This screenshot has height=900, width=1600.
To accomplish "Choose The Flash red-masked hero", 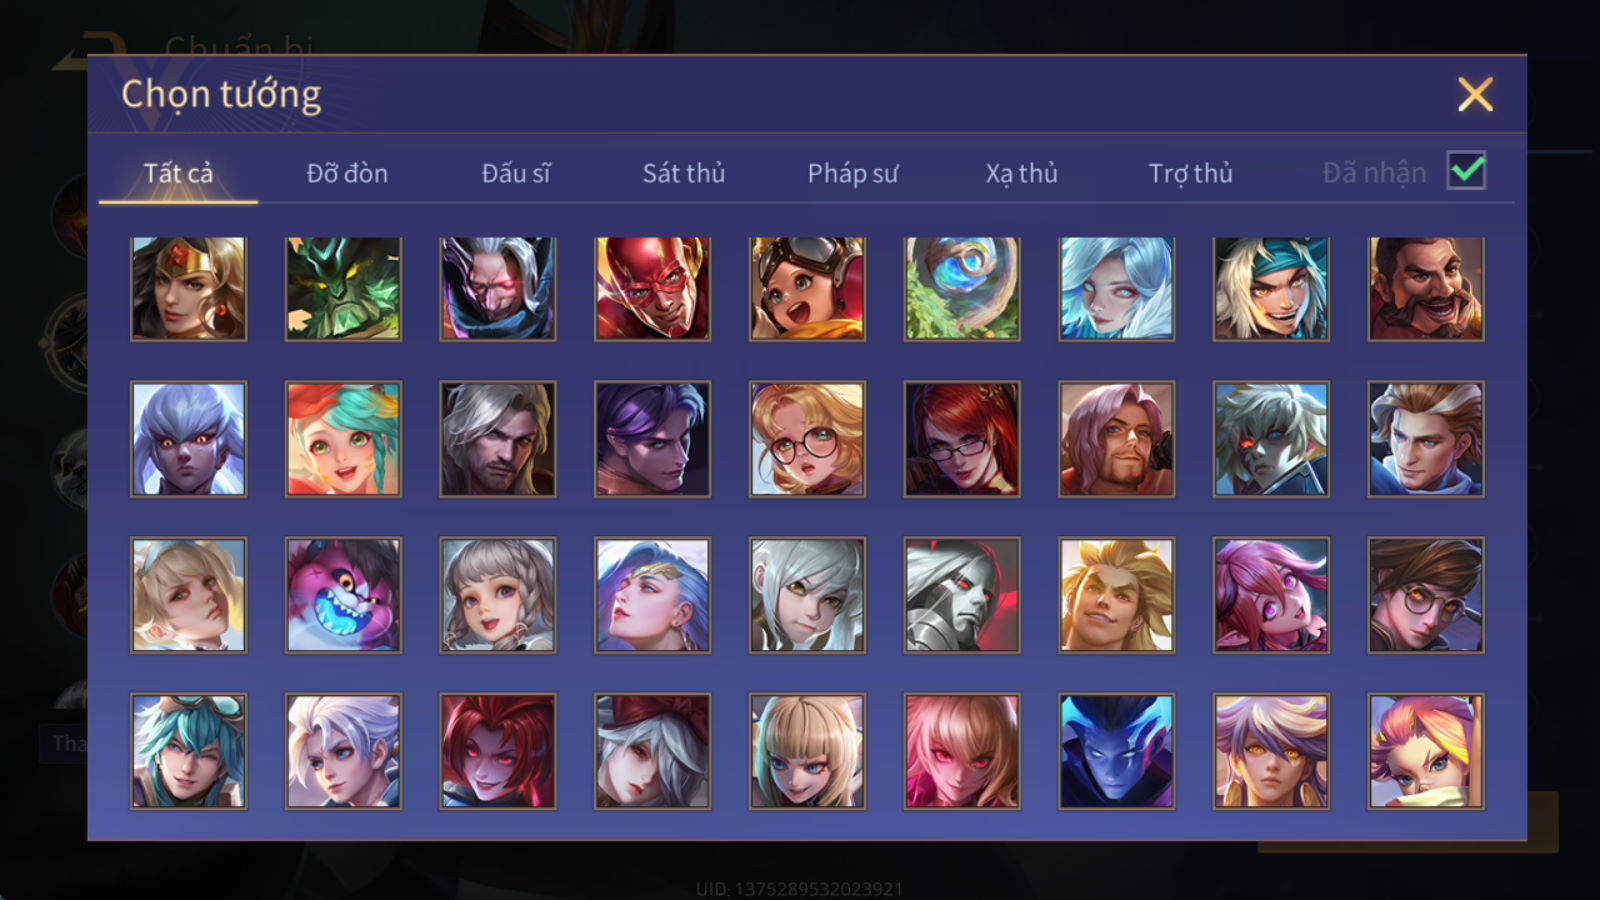I will (x=652, y=289).
